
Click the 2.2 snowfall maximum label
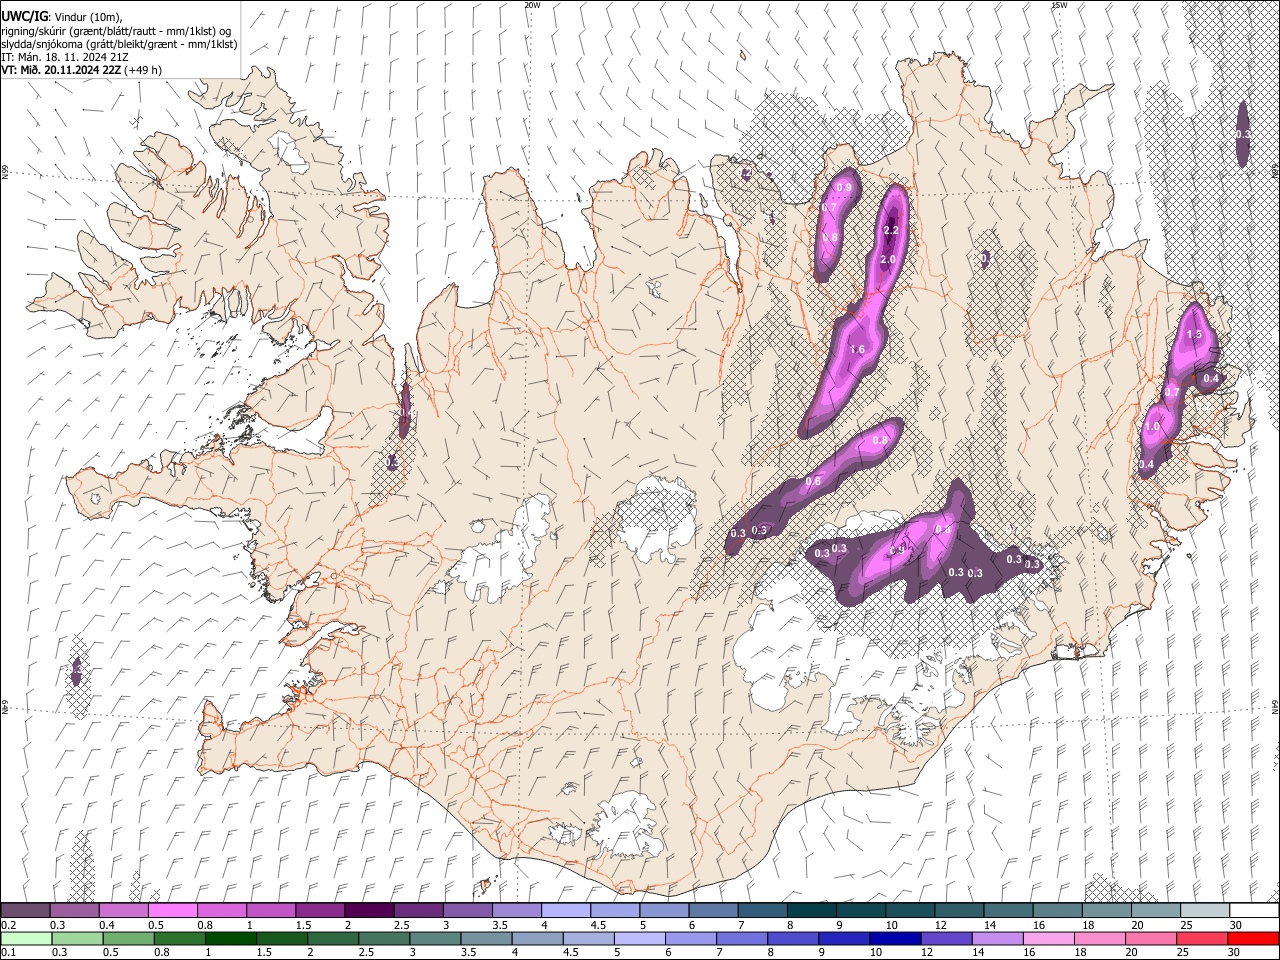[892, 230]
